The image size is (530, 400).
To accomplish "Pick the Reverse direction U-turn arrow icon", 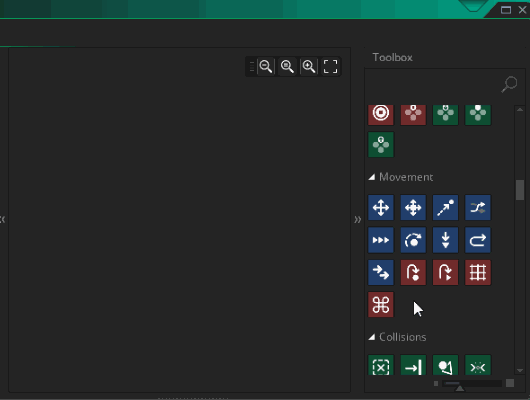I will point(478,240).
